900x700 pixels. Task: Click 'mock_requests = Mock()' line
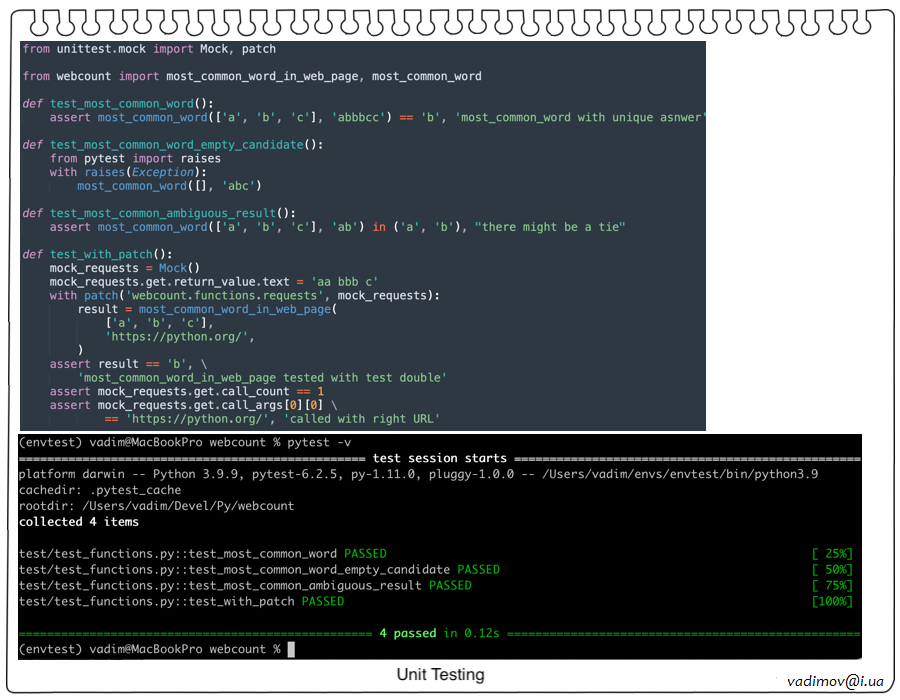[x=125, y=268]
